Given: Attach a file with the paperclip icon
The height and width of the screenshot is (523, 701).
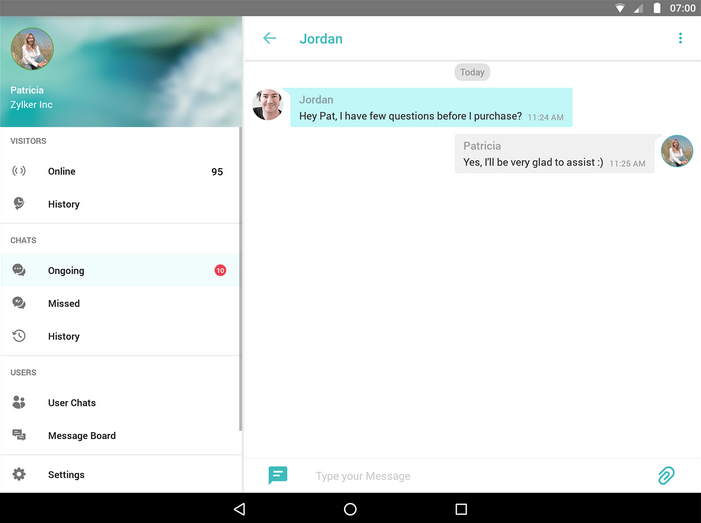Looking at the screenshot, I should tap(666, 475).
